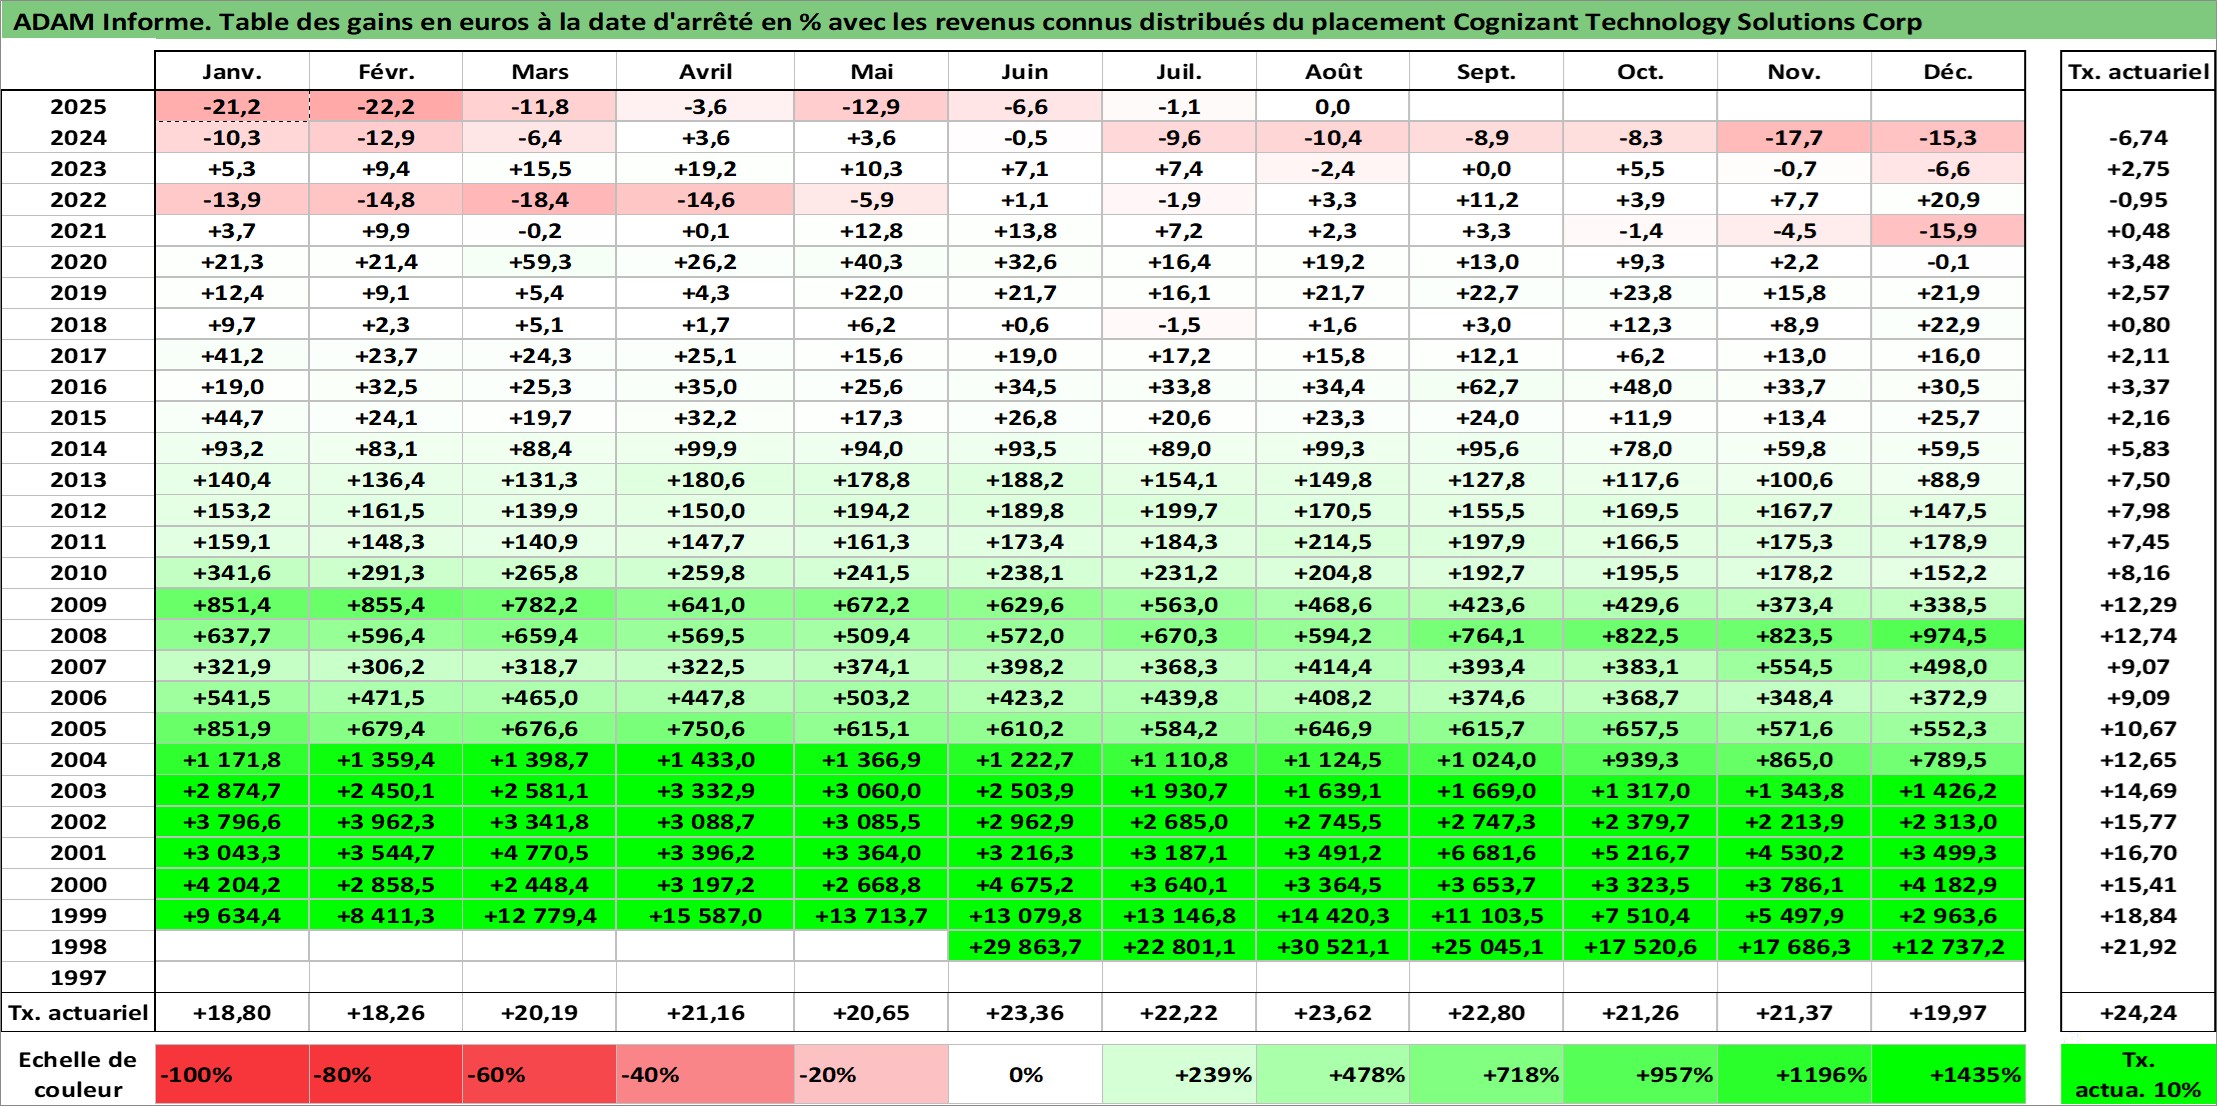Click the -100% red color scale swatch

coord(232,1075)
